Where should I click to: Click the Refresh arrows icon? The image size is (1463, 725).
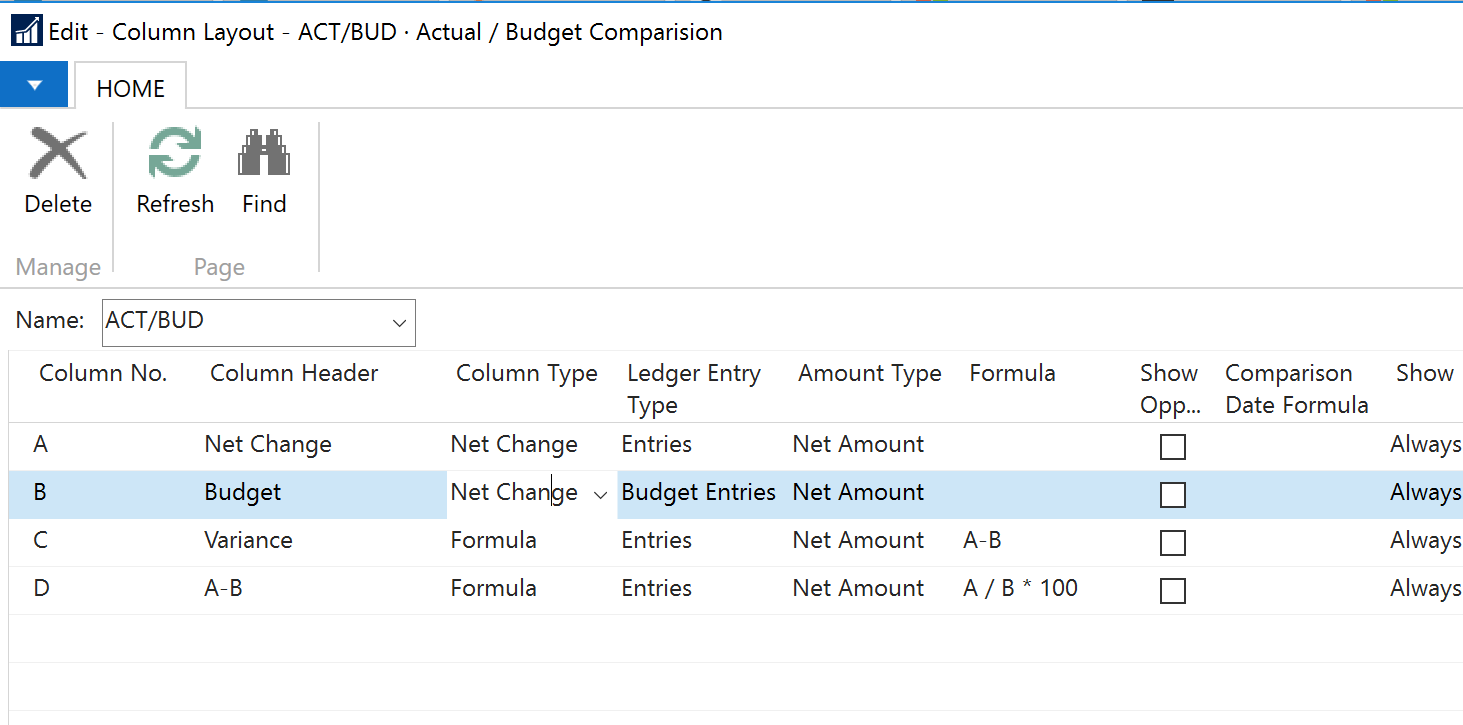(175, 154)
